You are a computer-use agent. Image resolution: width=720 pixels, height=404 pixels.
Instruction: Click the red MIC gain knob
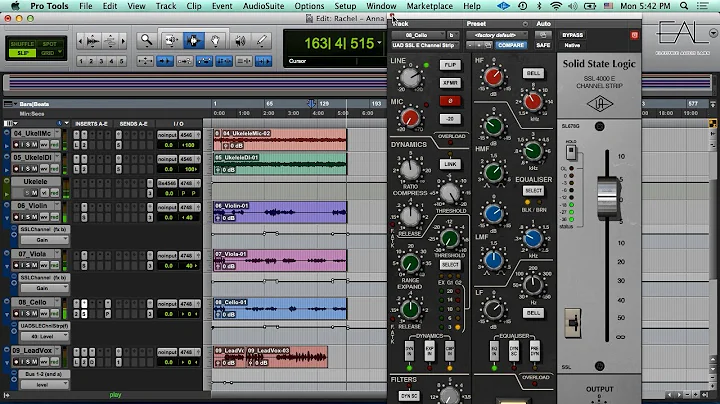pos(410,118)
